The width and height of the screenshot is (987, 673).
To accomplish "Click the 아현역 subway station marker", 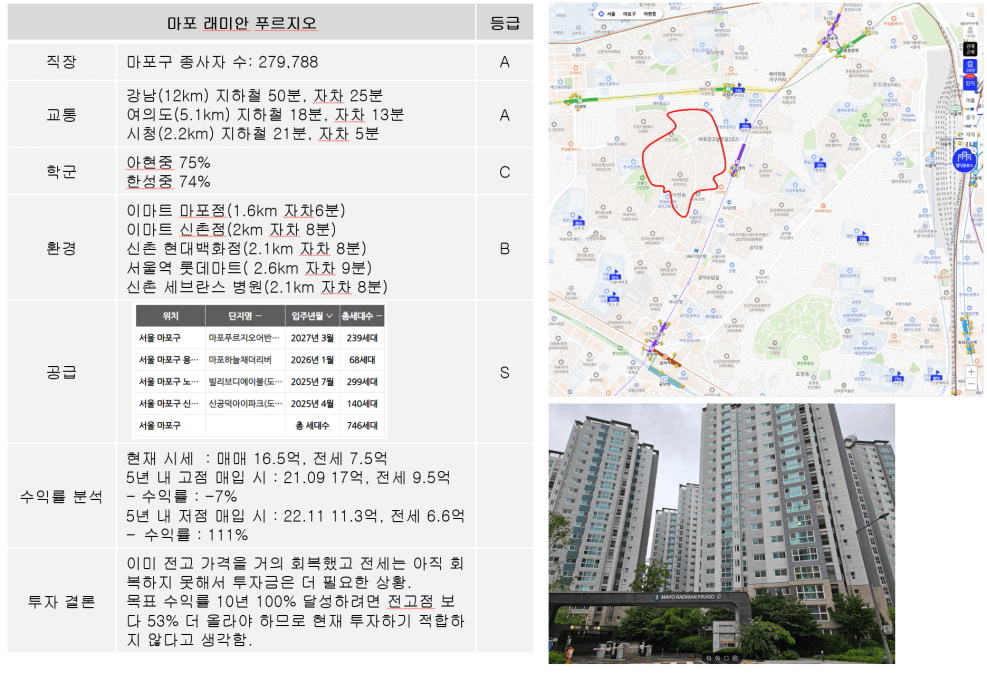I will point(731,89).
